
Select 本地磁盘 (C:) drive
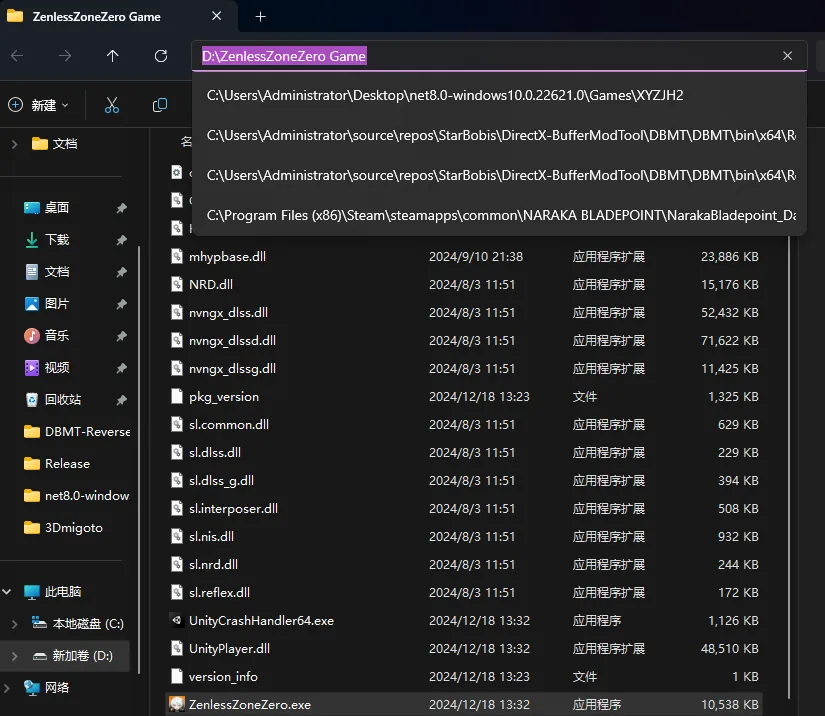pyautogui.click(x=78, y=624)
